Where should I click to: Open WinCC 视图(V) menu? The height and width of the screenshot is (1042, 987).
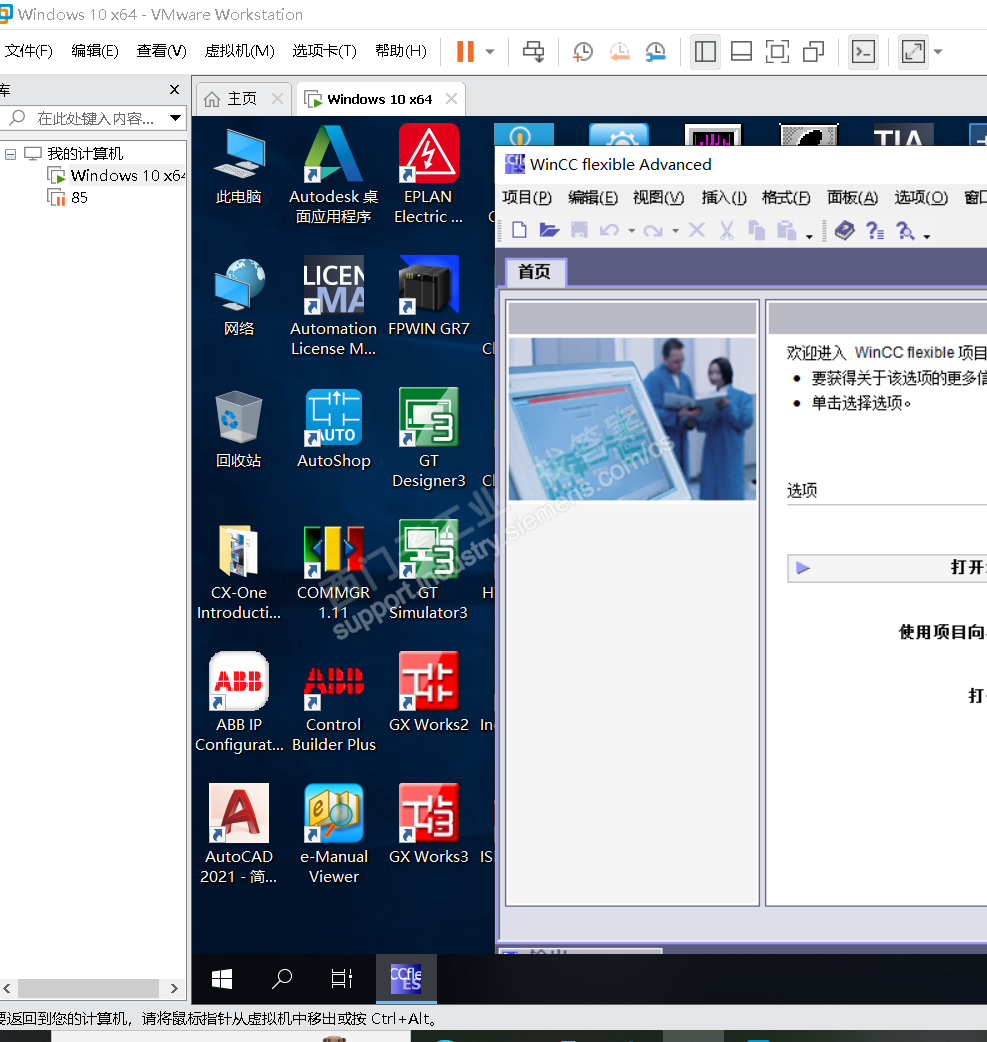pyautogui.click(x=658, y=197)
